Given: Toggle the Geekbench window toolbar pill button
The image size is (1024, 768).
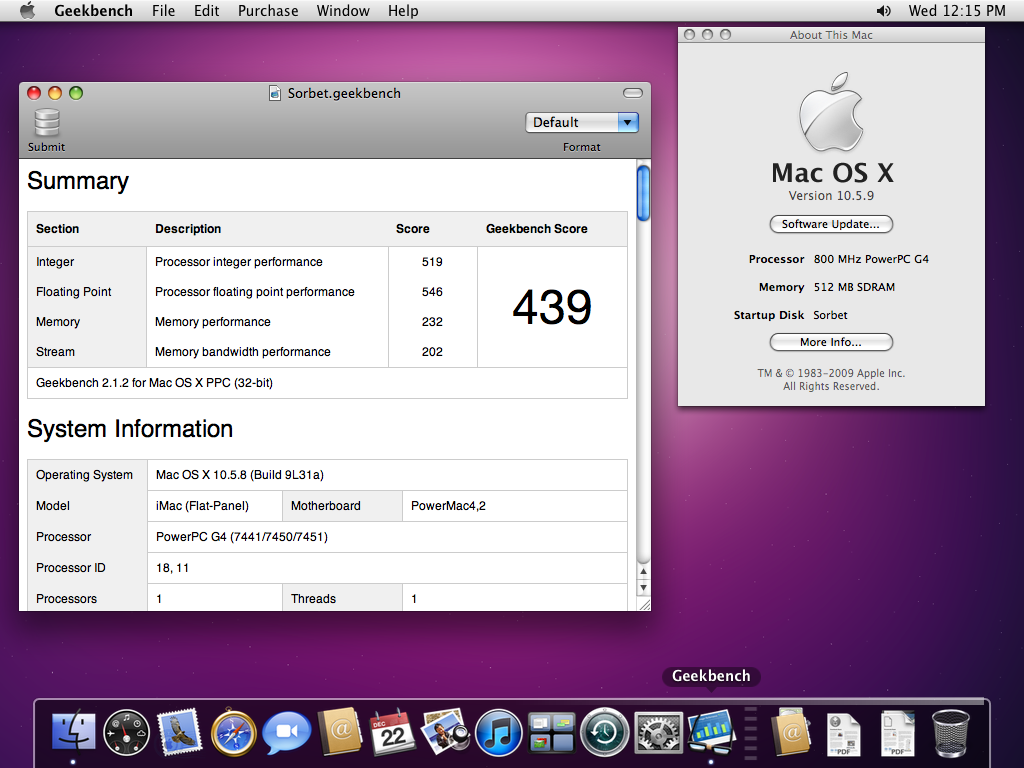Looking at the screenshot, I should coord(632,93).
